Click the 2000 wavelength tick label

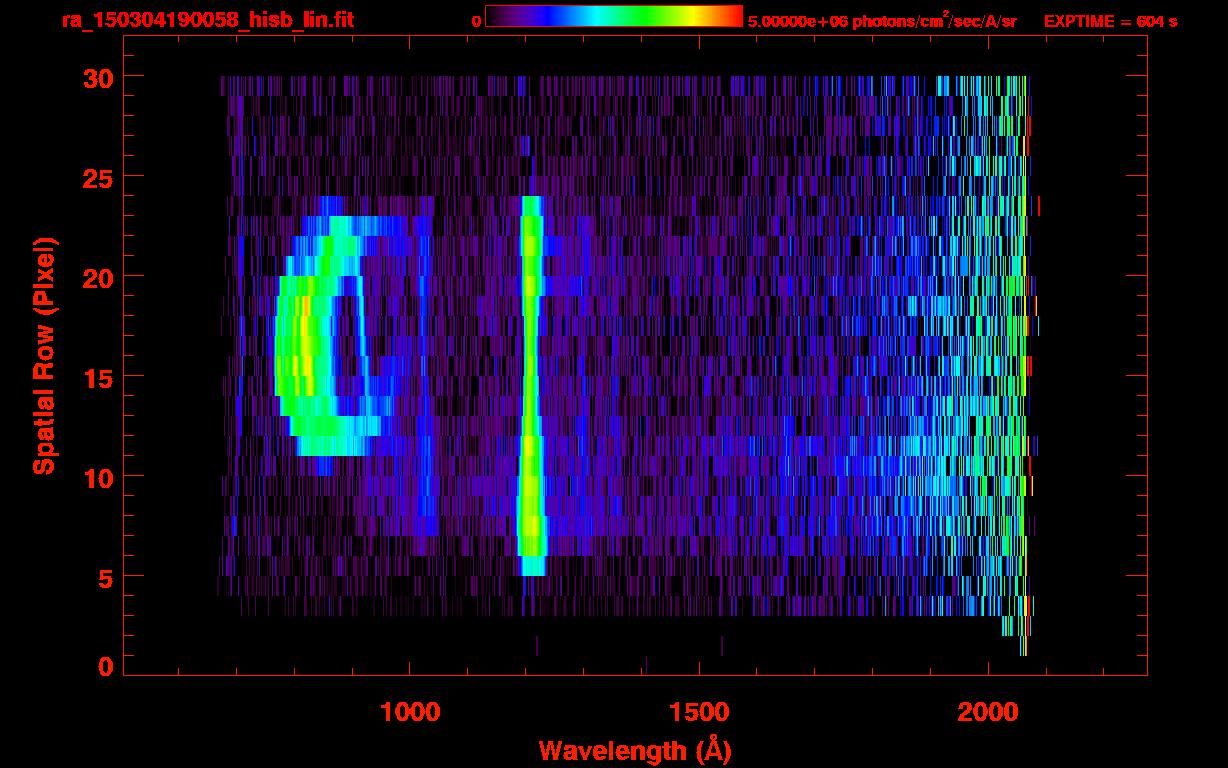988,712
